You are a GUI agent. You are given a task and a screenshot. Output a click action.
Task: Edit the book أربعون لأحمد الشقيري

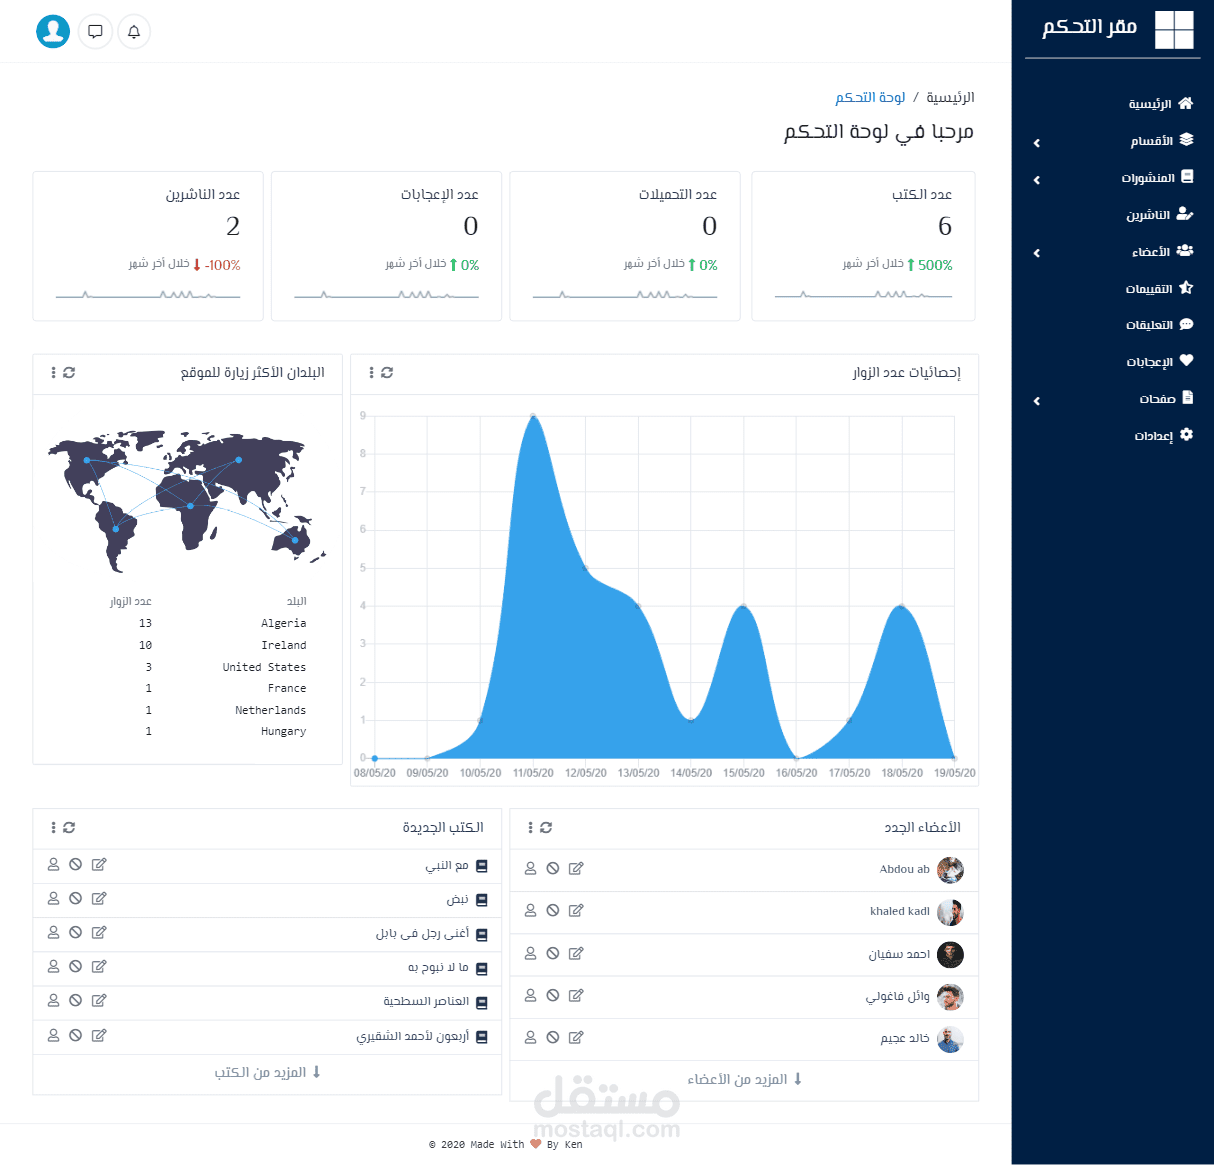[99, 1036]
